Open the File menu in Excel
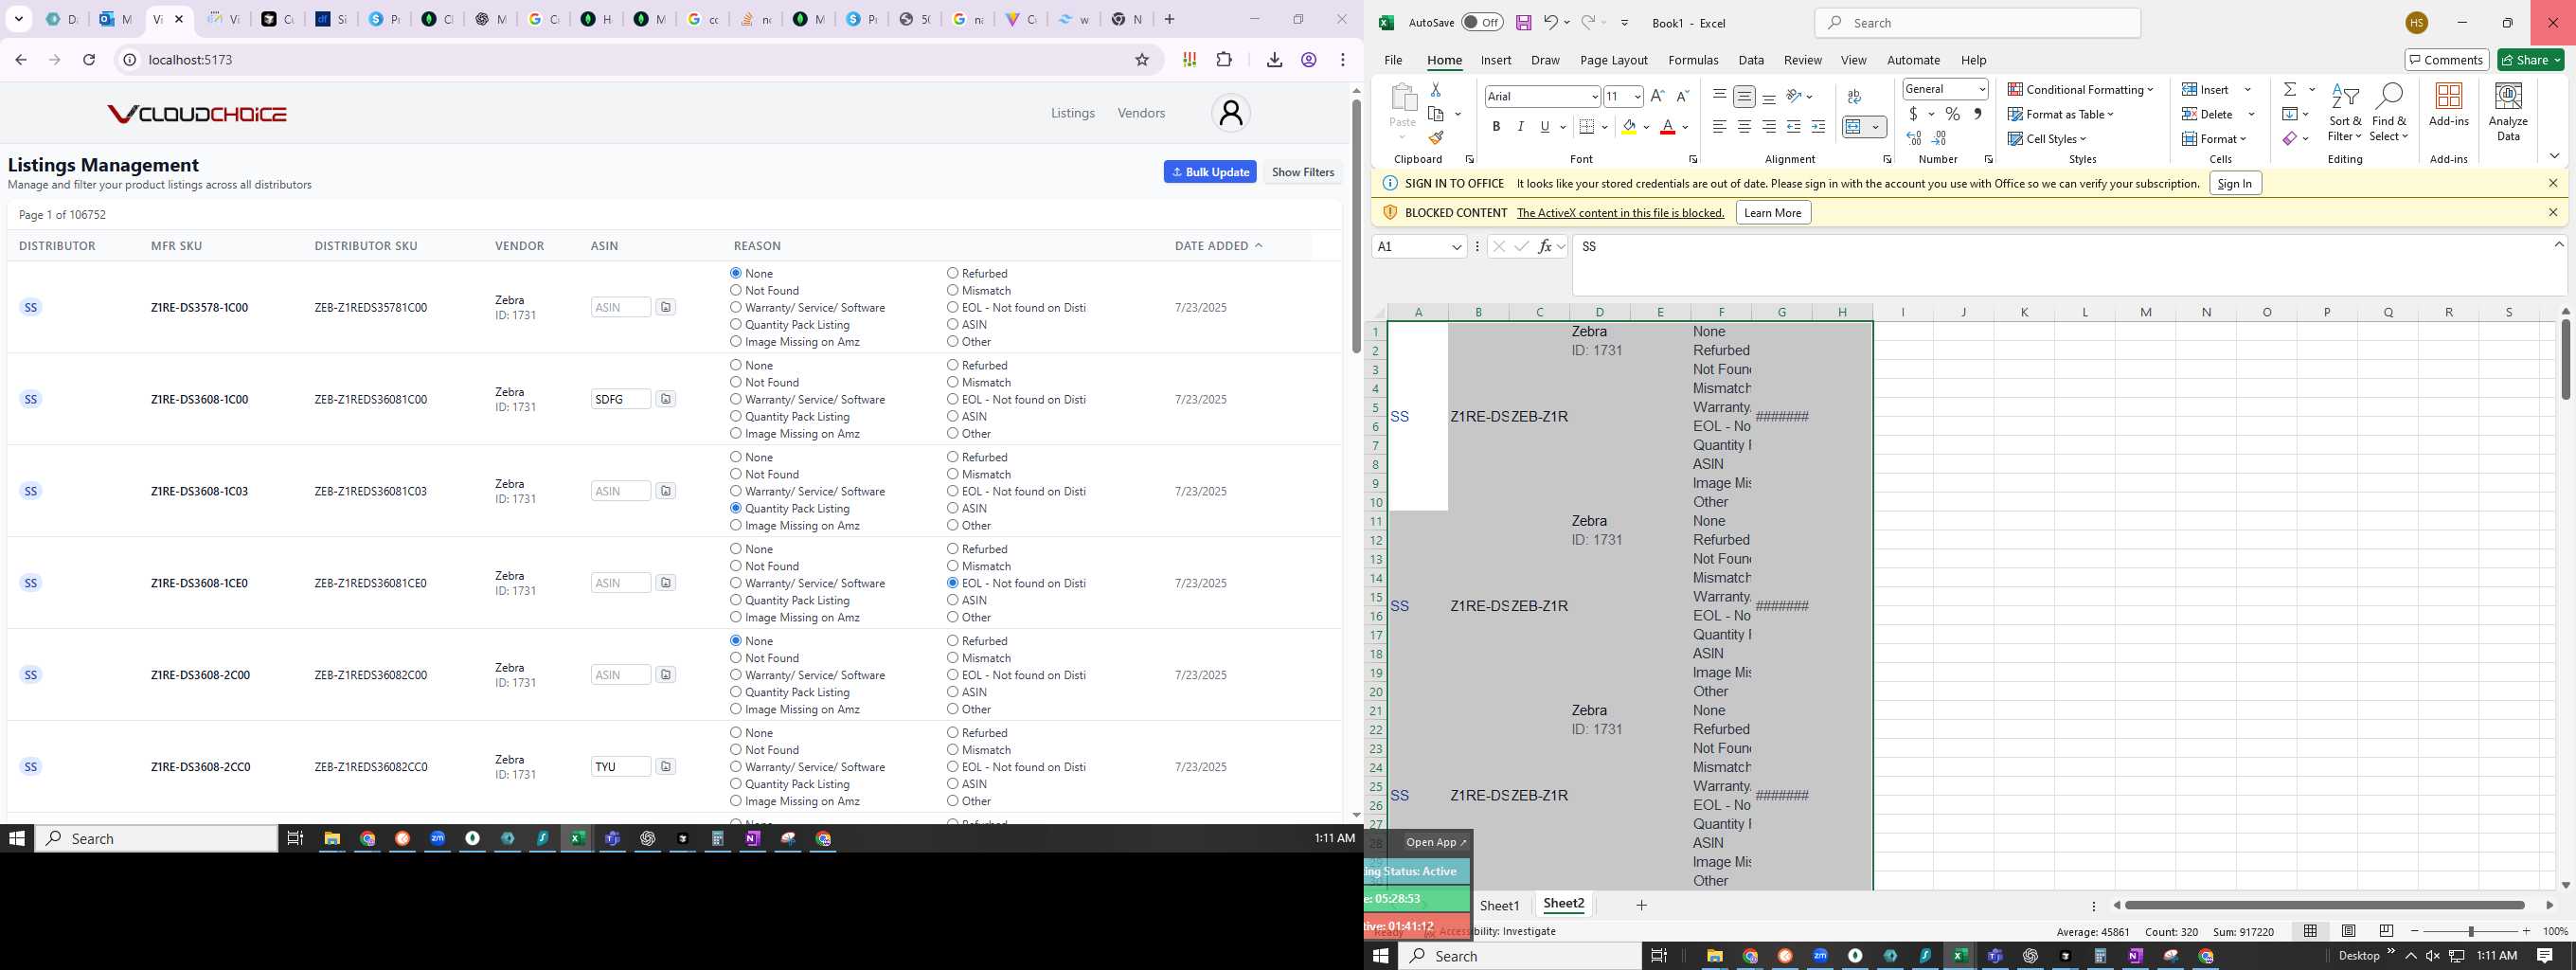2576x970 pixels. click(x=1392, y=60)
